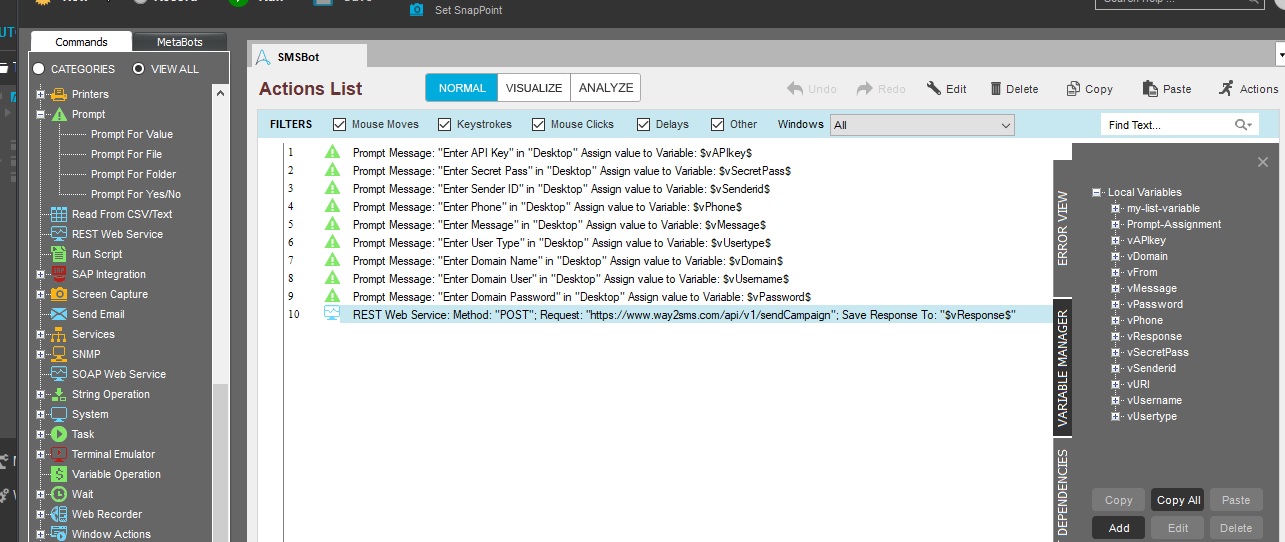Click the Find Text input field
The image size is (1285, 542).
tap(1166, 125)
